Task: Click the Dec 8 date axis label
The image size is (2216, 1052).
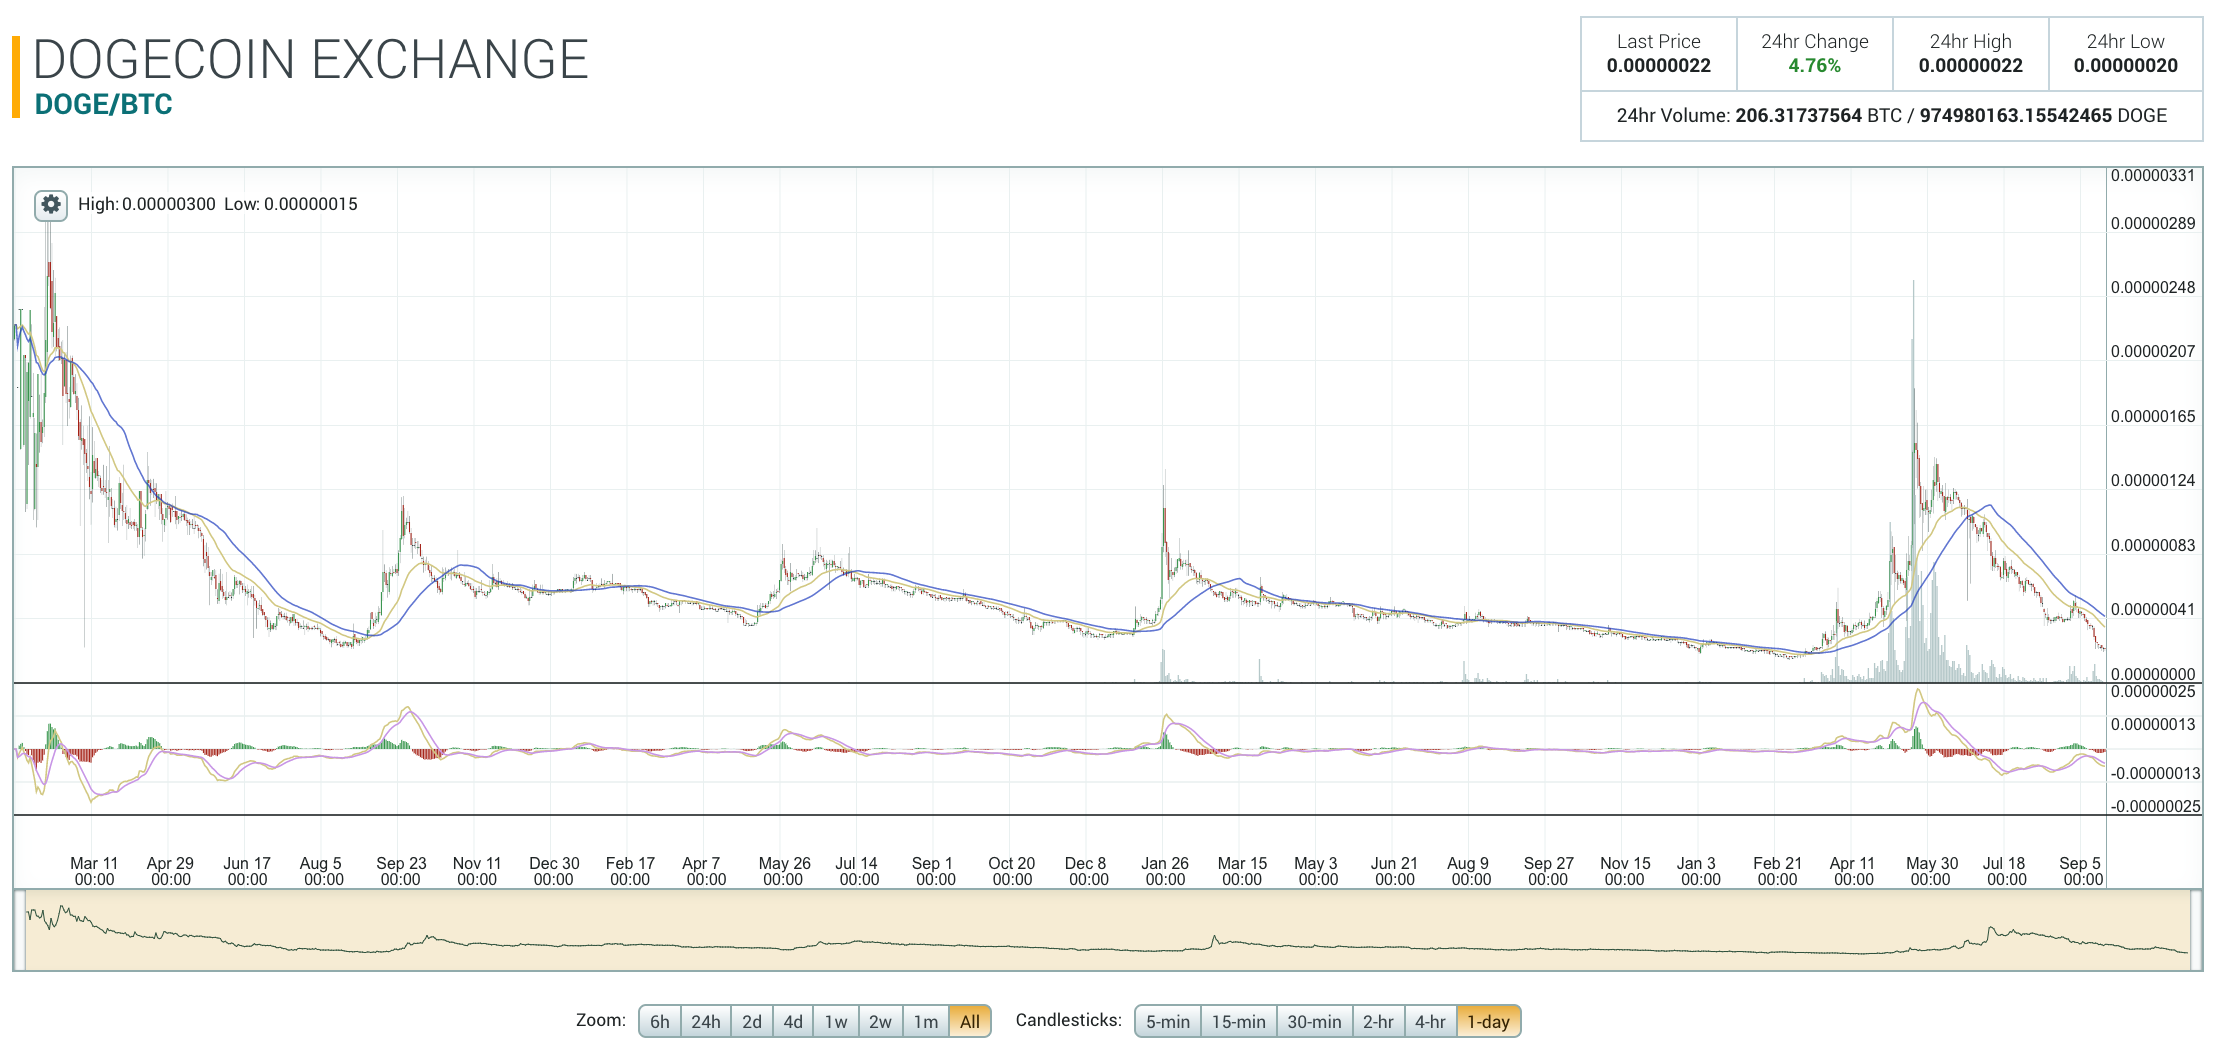Action: tap(1087, 871)
